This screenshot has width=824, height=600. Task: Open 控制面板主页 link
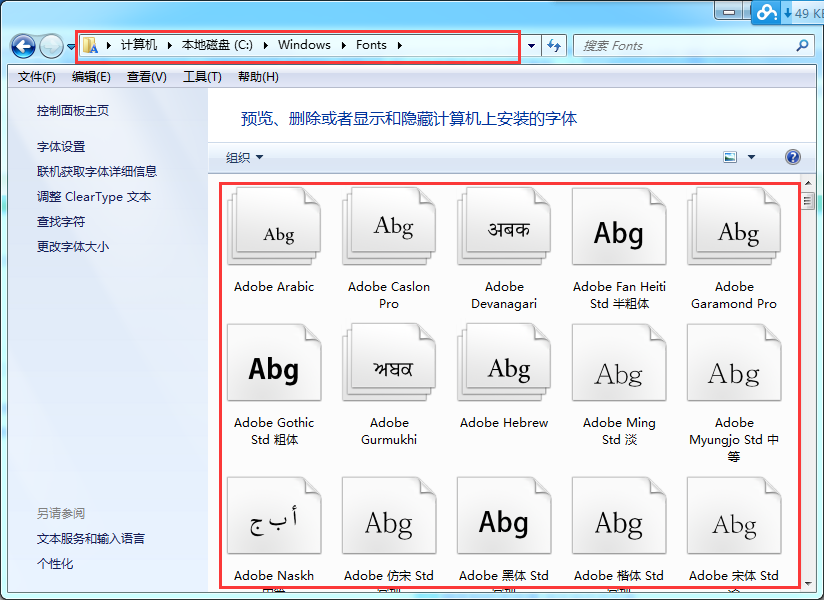point(73,110)
